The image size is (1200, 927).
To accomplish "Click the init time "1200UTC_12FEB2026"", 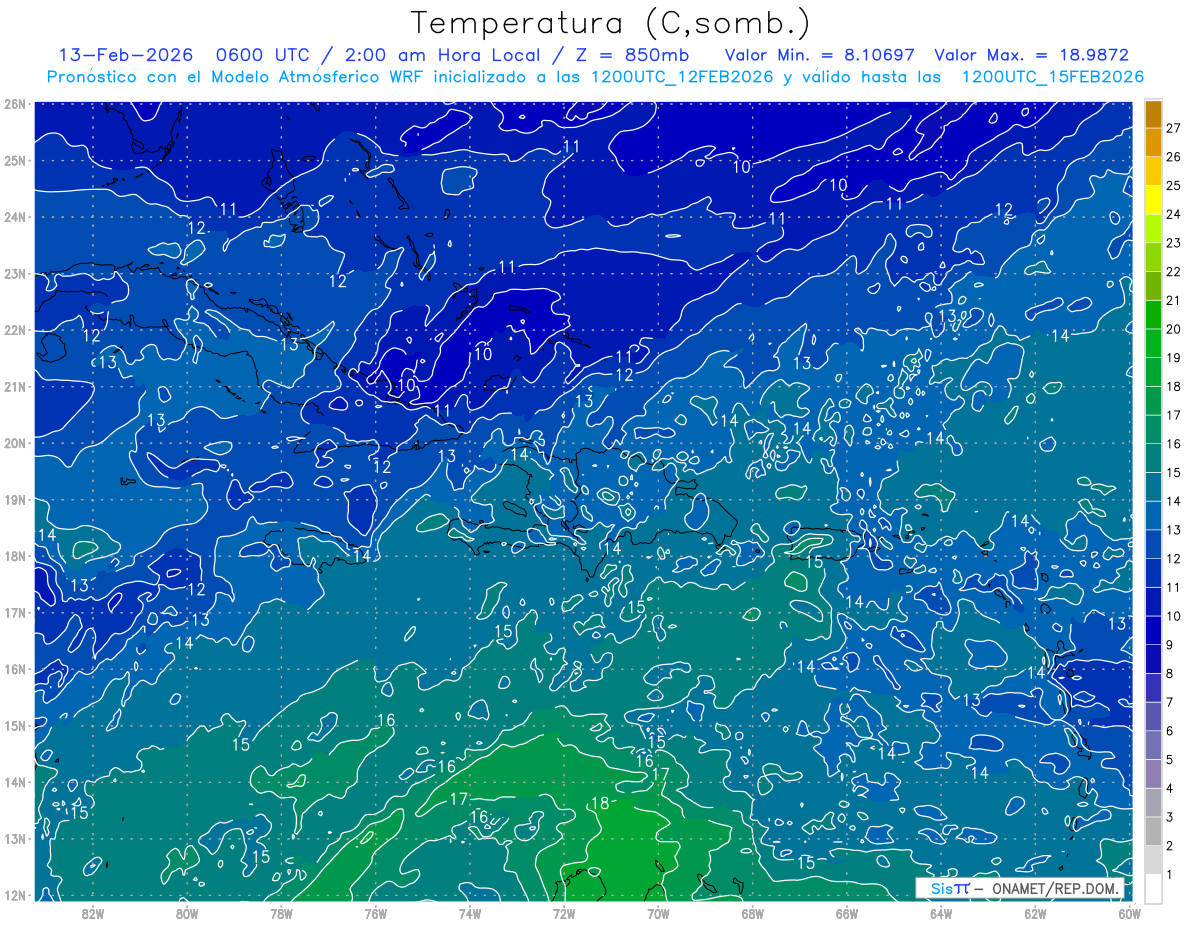I will [x=682, y=77].
